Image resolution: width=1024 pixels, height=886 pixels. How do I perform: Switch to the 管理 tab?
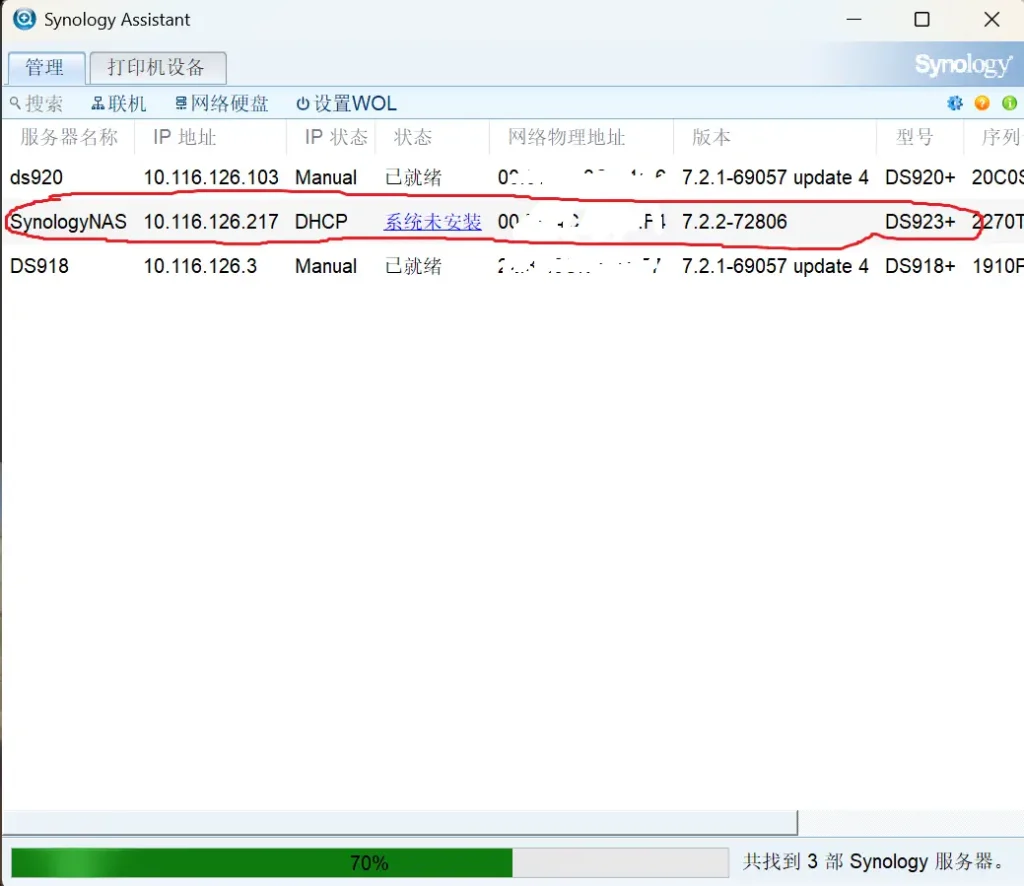coord(44,67)
